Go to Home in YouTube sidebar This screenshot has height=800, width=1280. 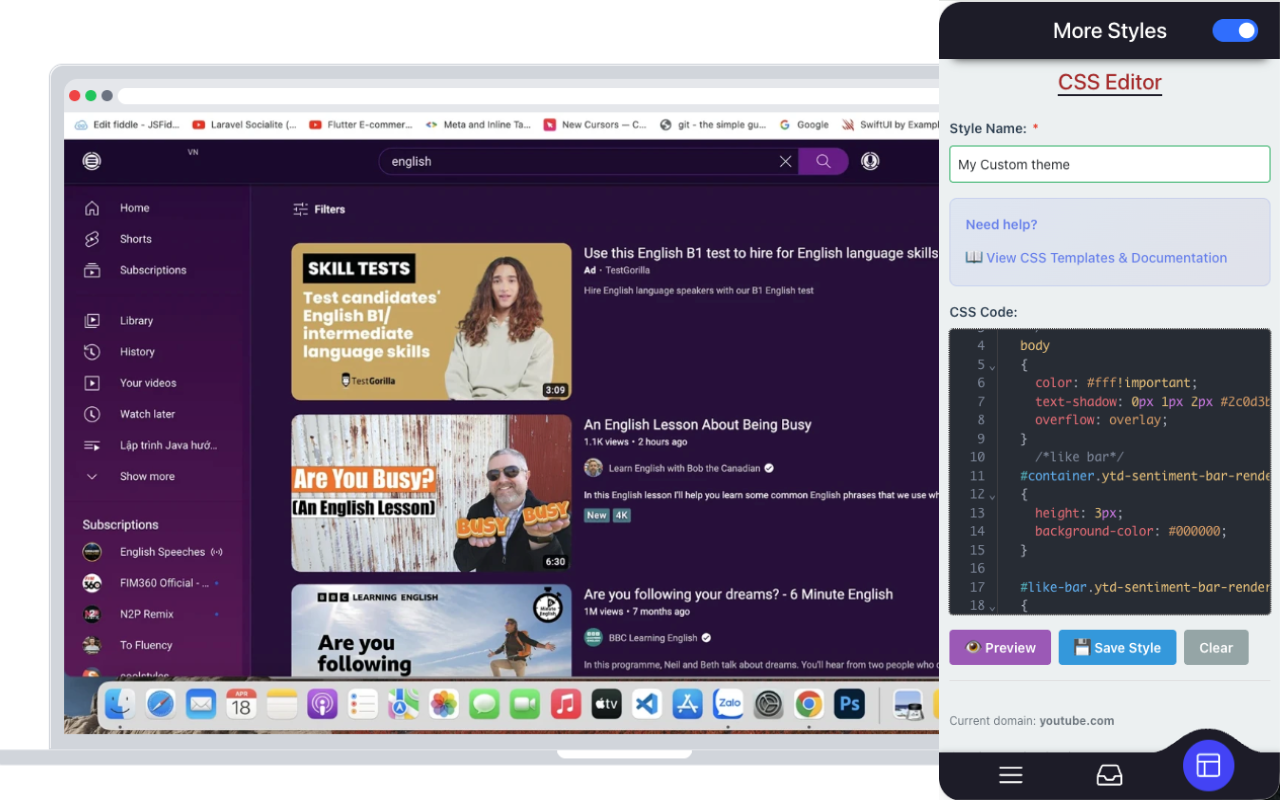coord(134,208)
